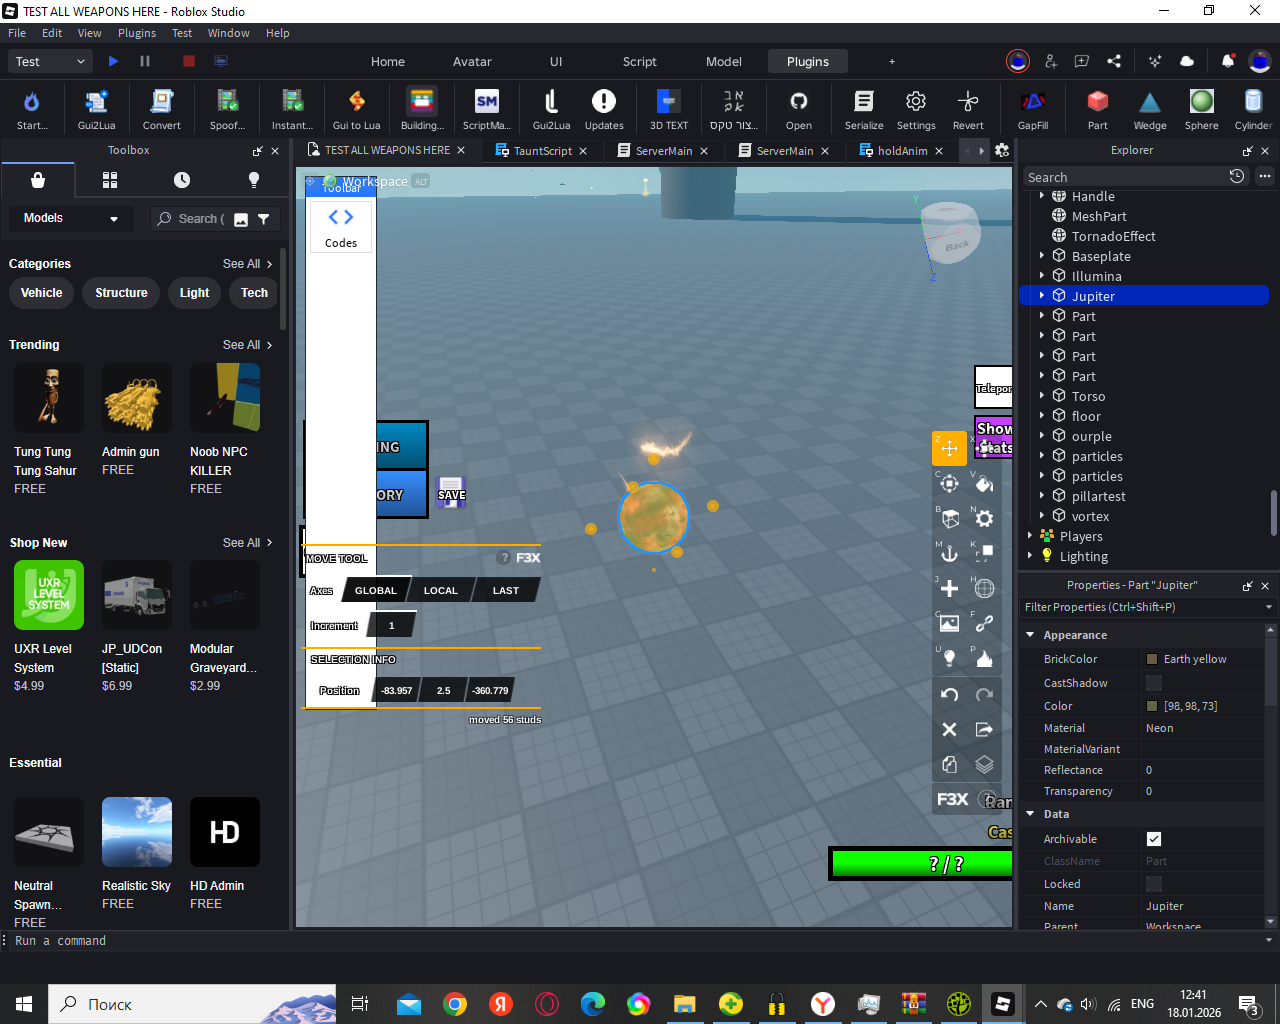1280x1024 pixels.
Task: Click the Codes button in viewport
Action: (341, 227)
